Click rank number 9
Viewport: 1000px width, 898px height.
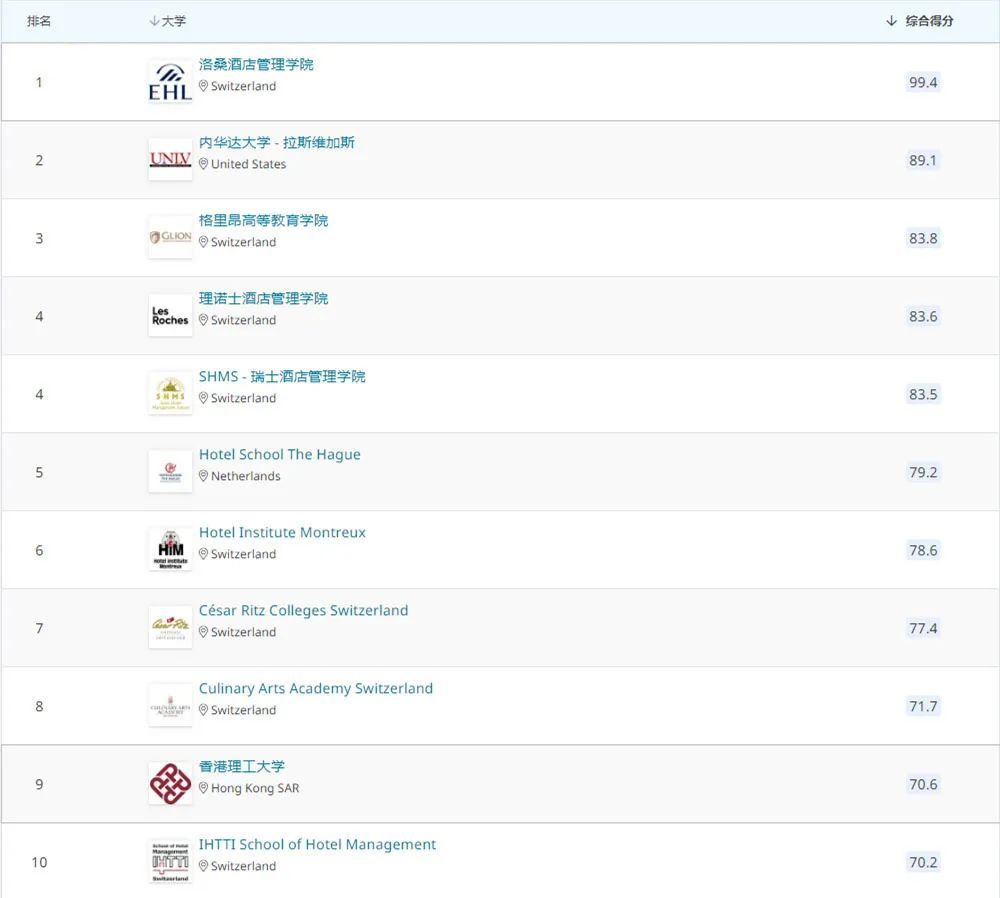(39, 784)
